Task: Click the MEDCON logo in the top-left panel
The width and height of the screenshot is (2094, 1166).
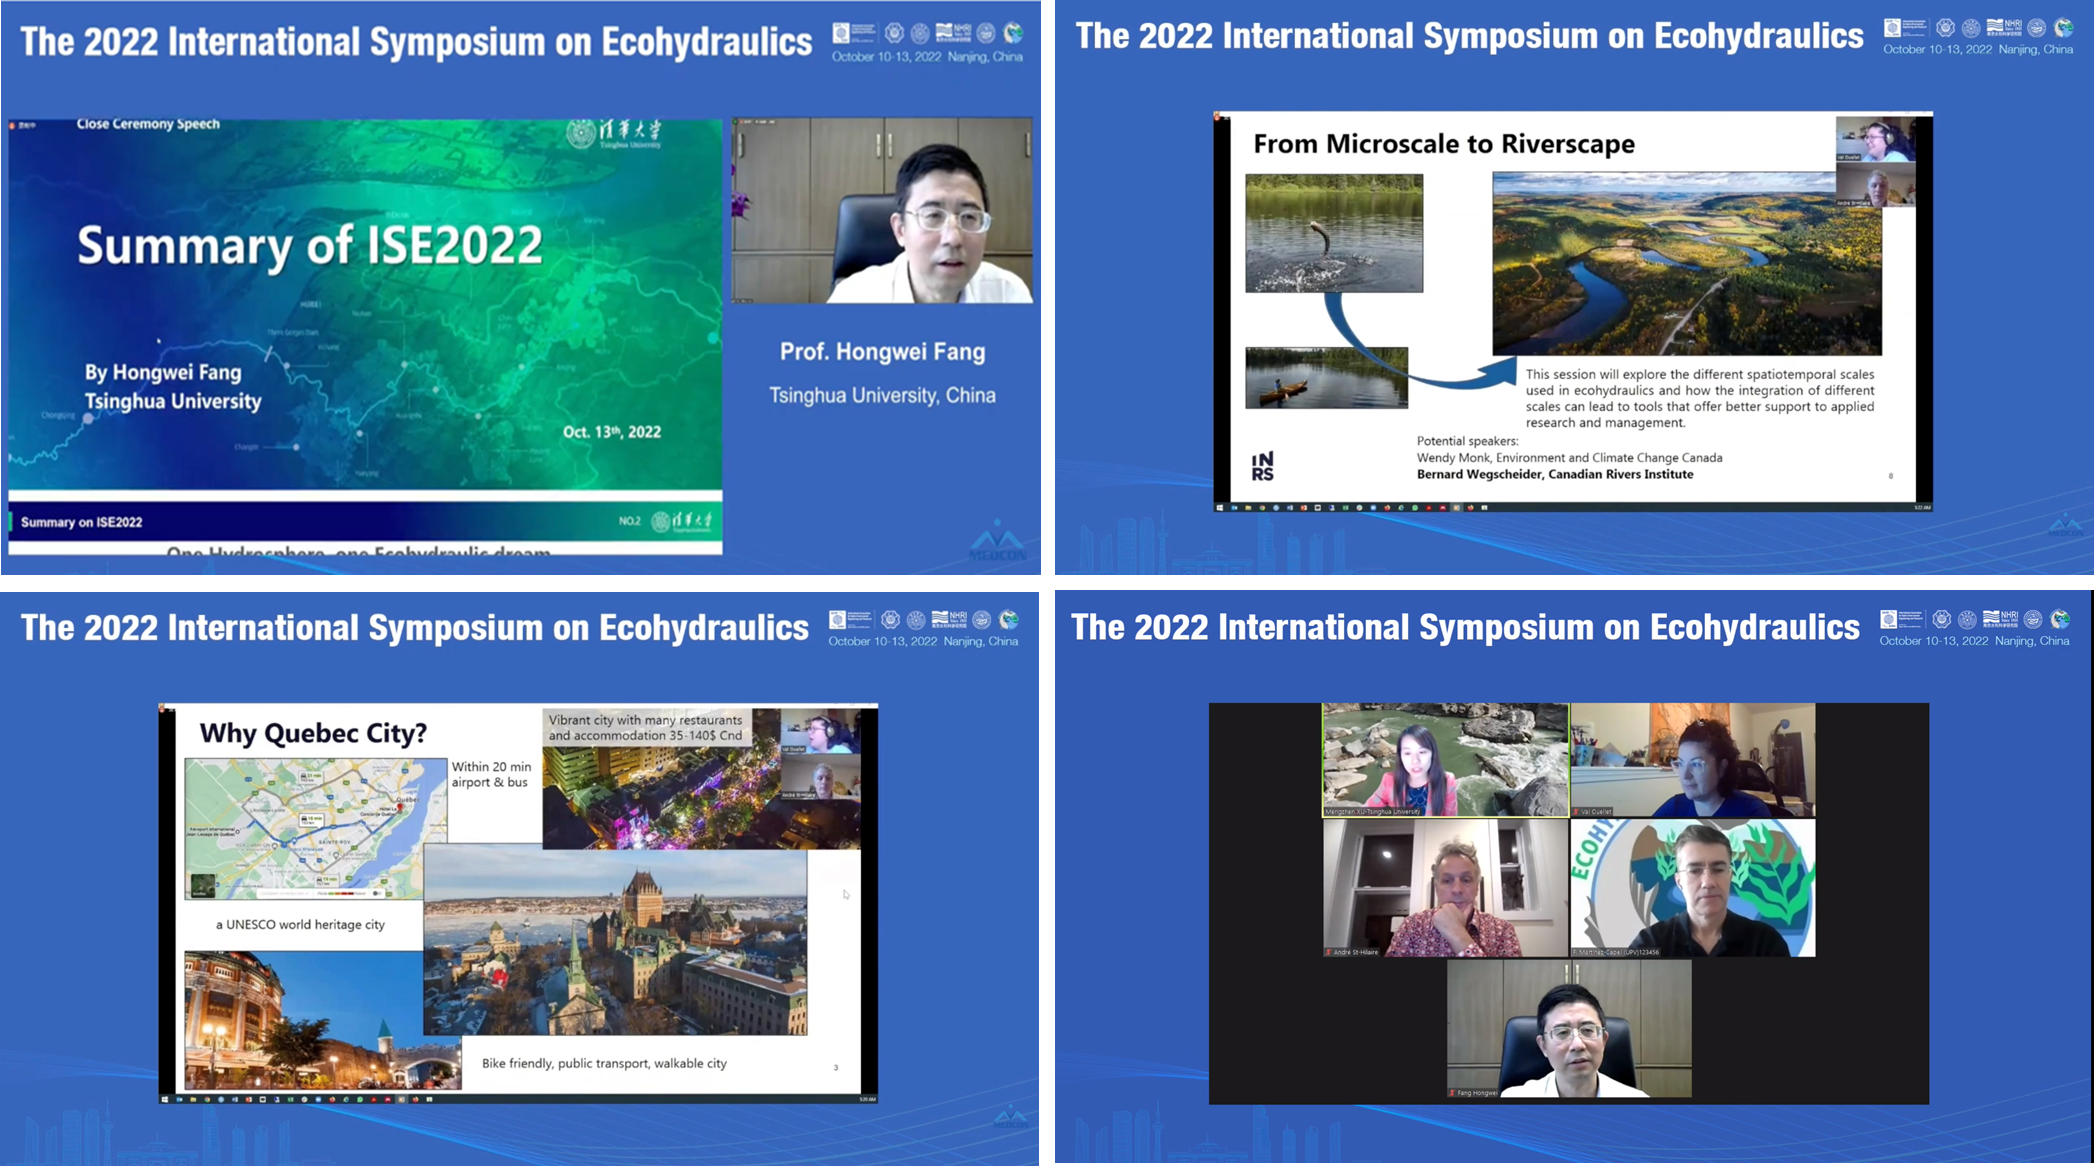Action: click(x=997, y=541)
